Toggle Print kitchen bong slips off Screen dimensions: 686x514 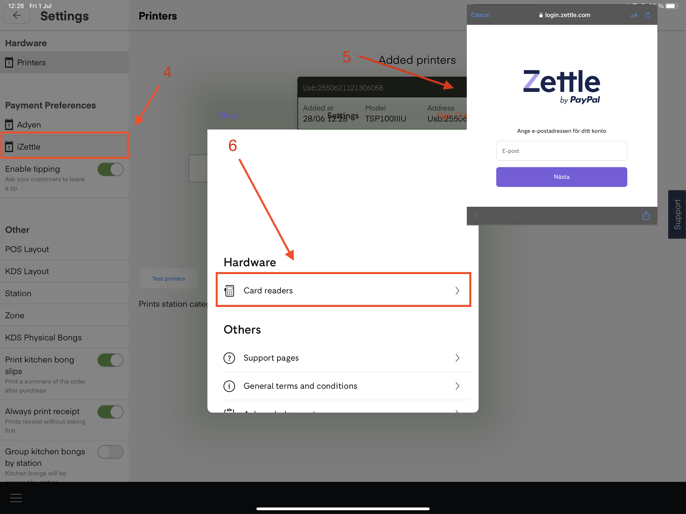(110, 360)
